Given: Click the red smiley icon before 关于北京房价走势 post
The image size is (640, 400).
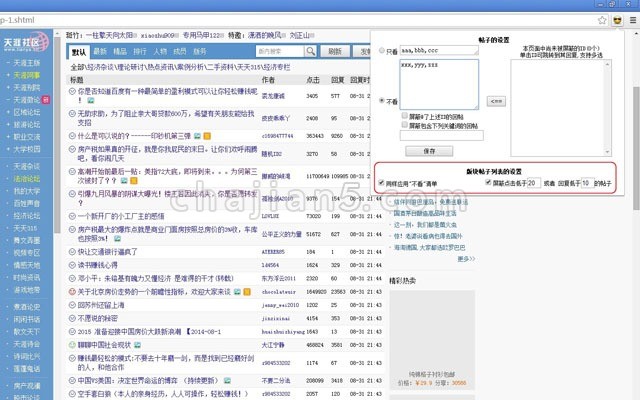Looking at the screenshot, I should click(x=72, y=292).
